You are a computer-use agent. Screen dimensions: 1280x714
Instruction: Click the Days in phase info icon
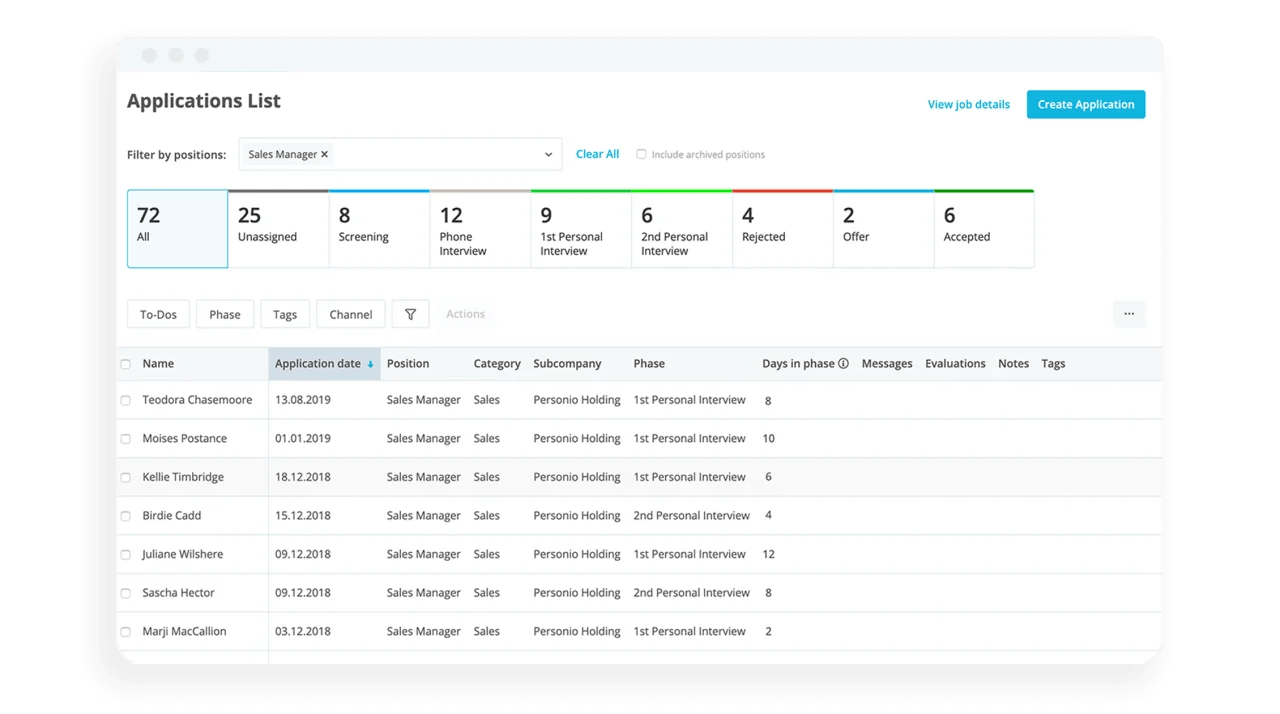[x=843, y=364]
